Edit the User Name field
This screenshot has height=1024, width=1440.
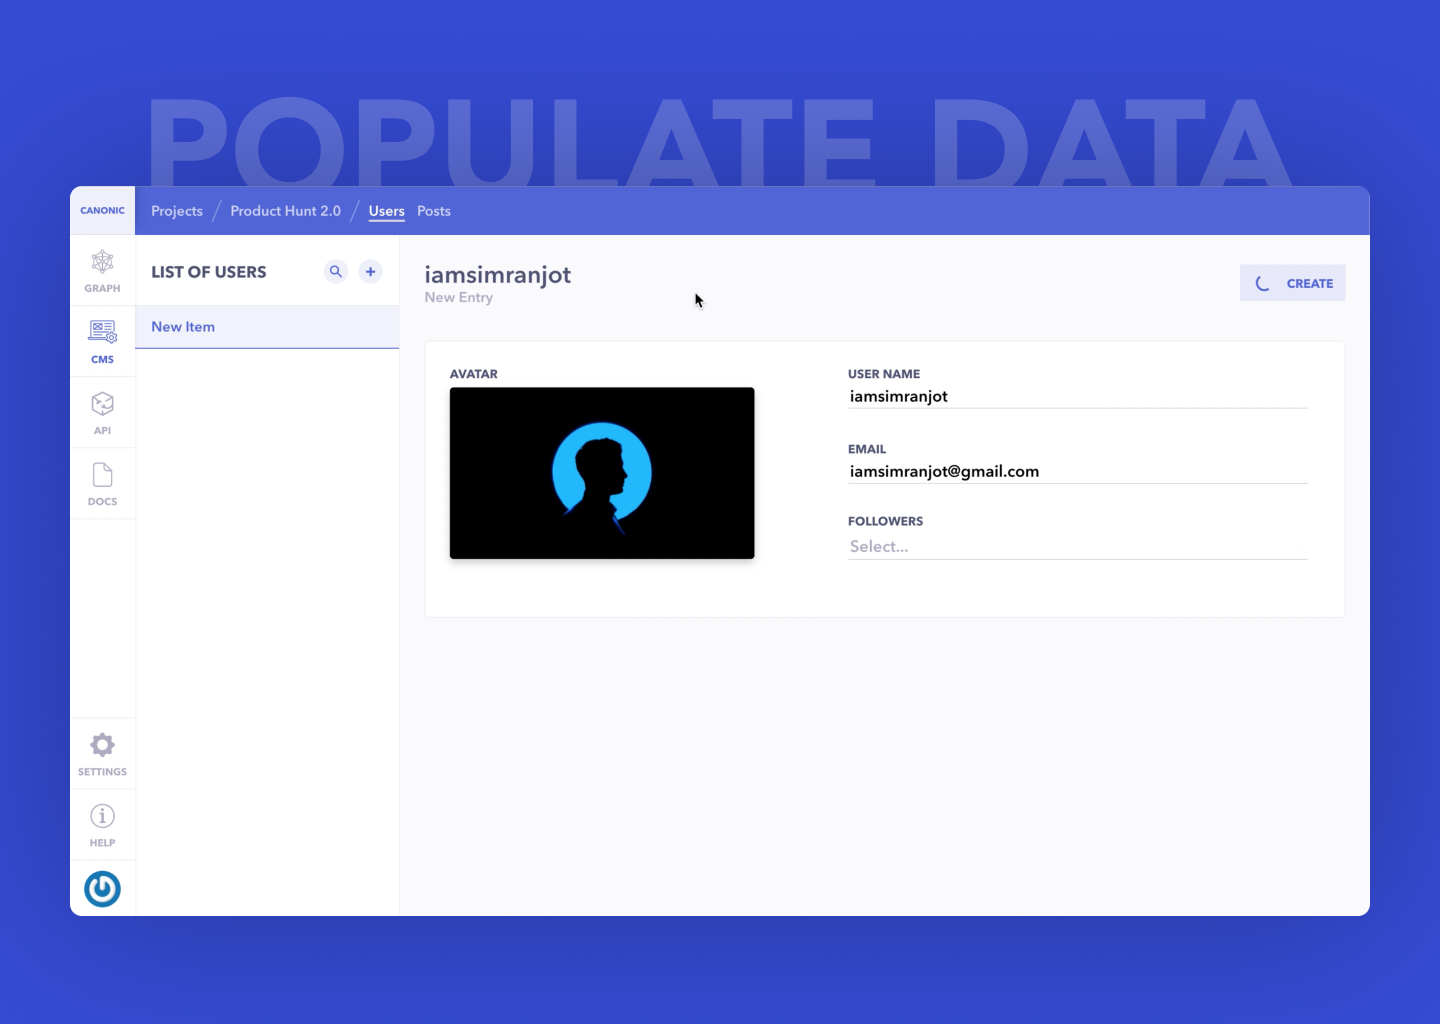point(1077,396)
